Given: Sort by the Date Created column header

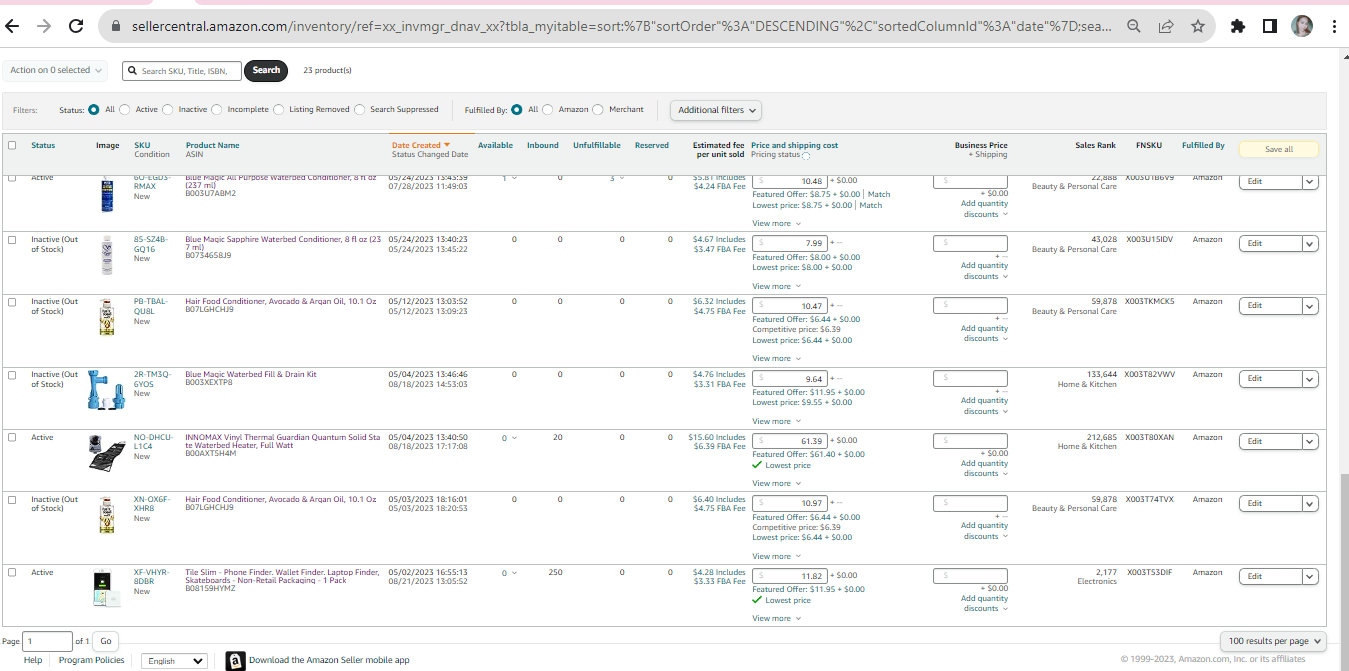Looking at the screenshot, I should point(420,145).
